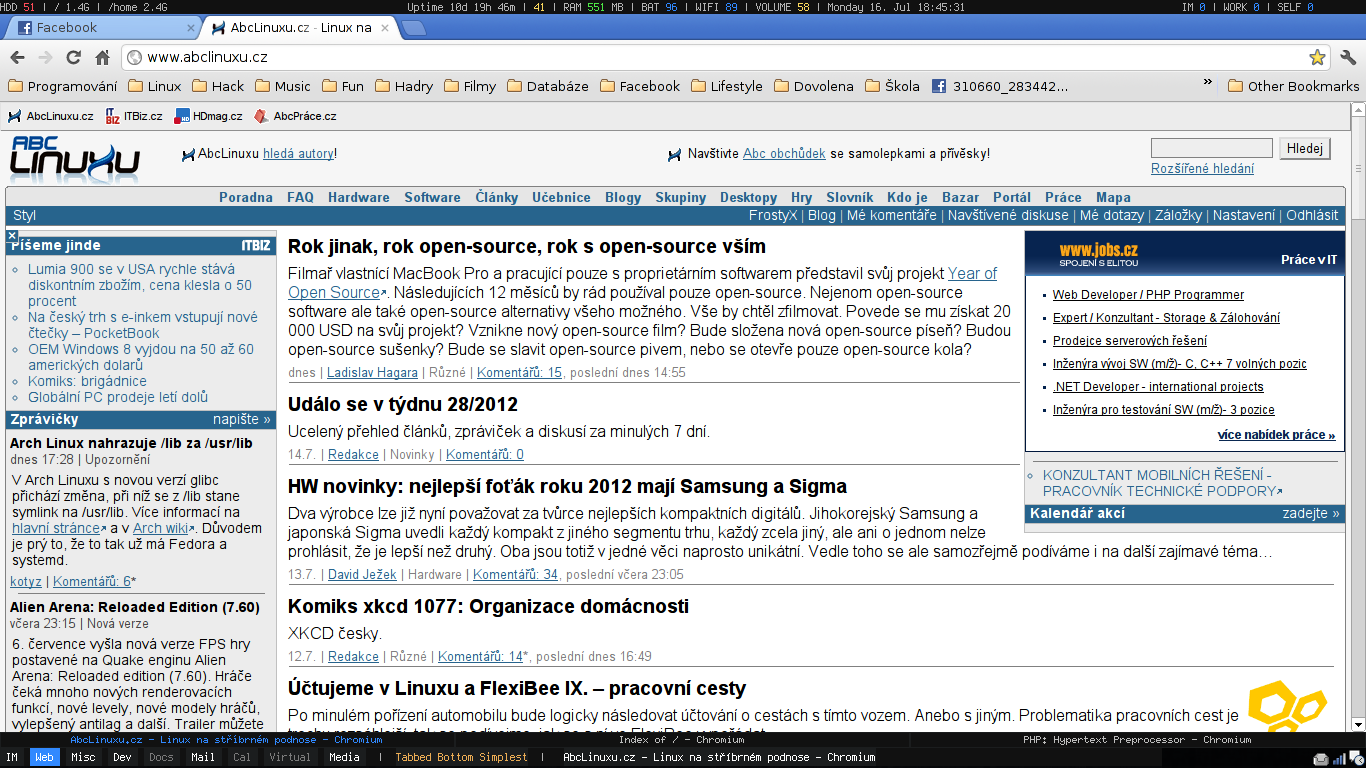Reload the page with the refresh icon
1366x768 pixels.
coord(74,57)
